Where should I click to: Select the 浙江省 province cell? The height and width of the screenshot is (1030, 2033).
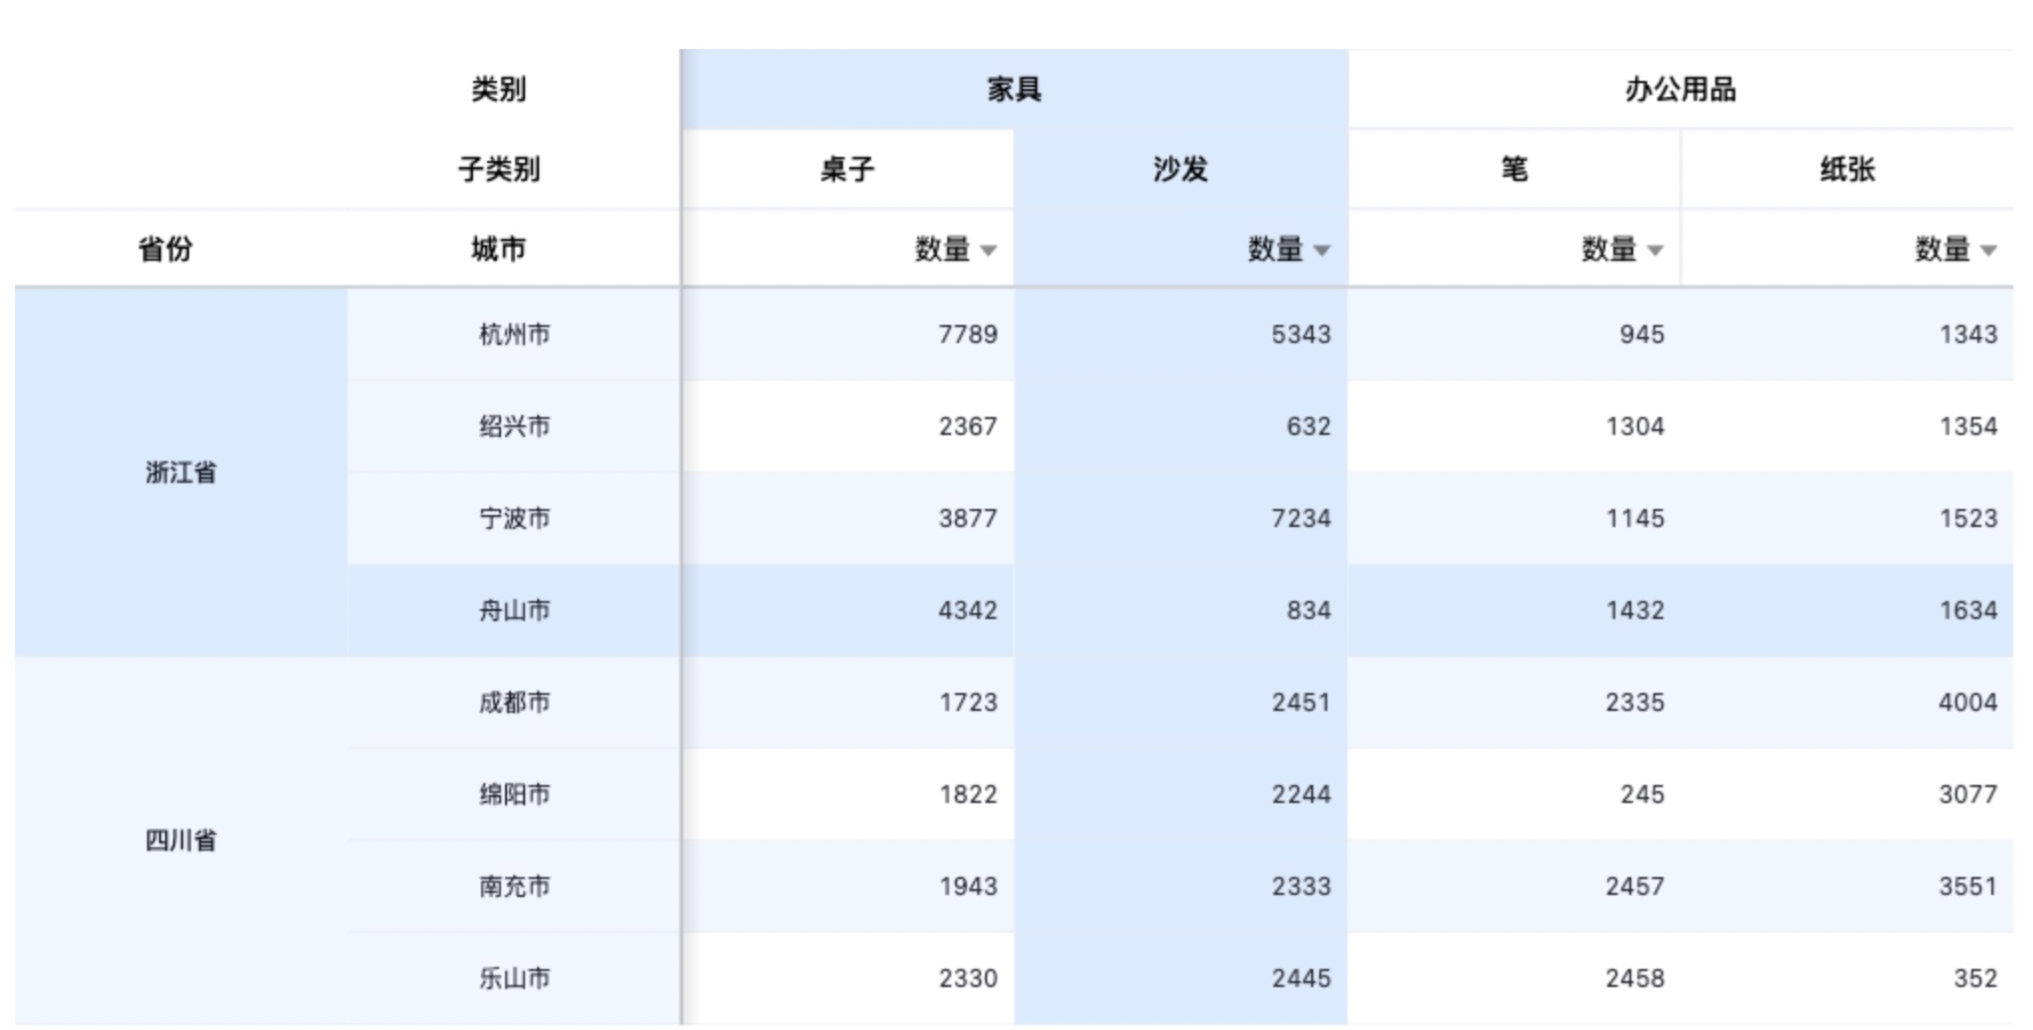[x=181, y=472]
